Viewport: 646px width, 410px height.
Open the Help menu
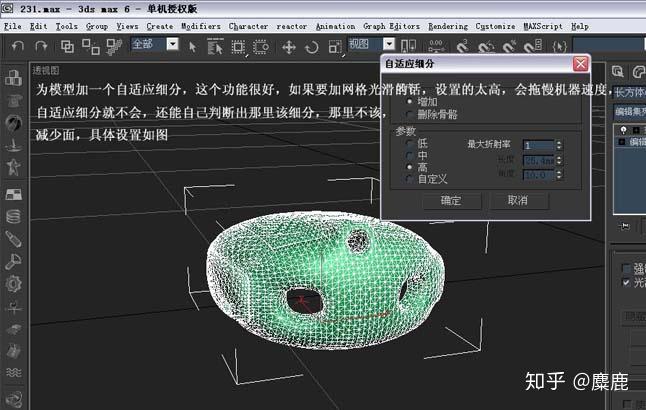tap(580, 26)
